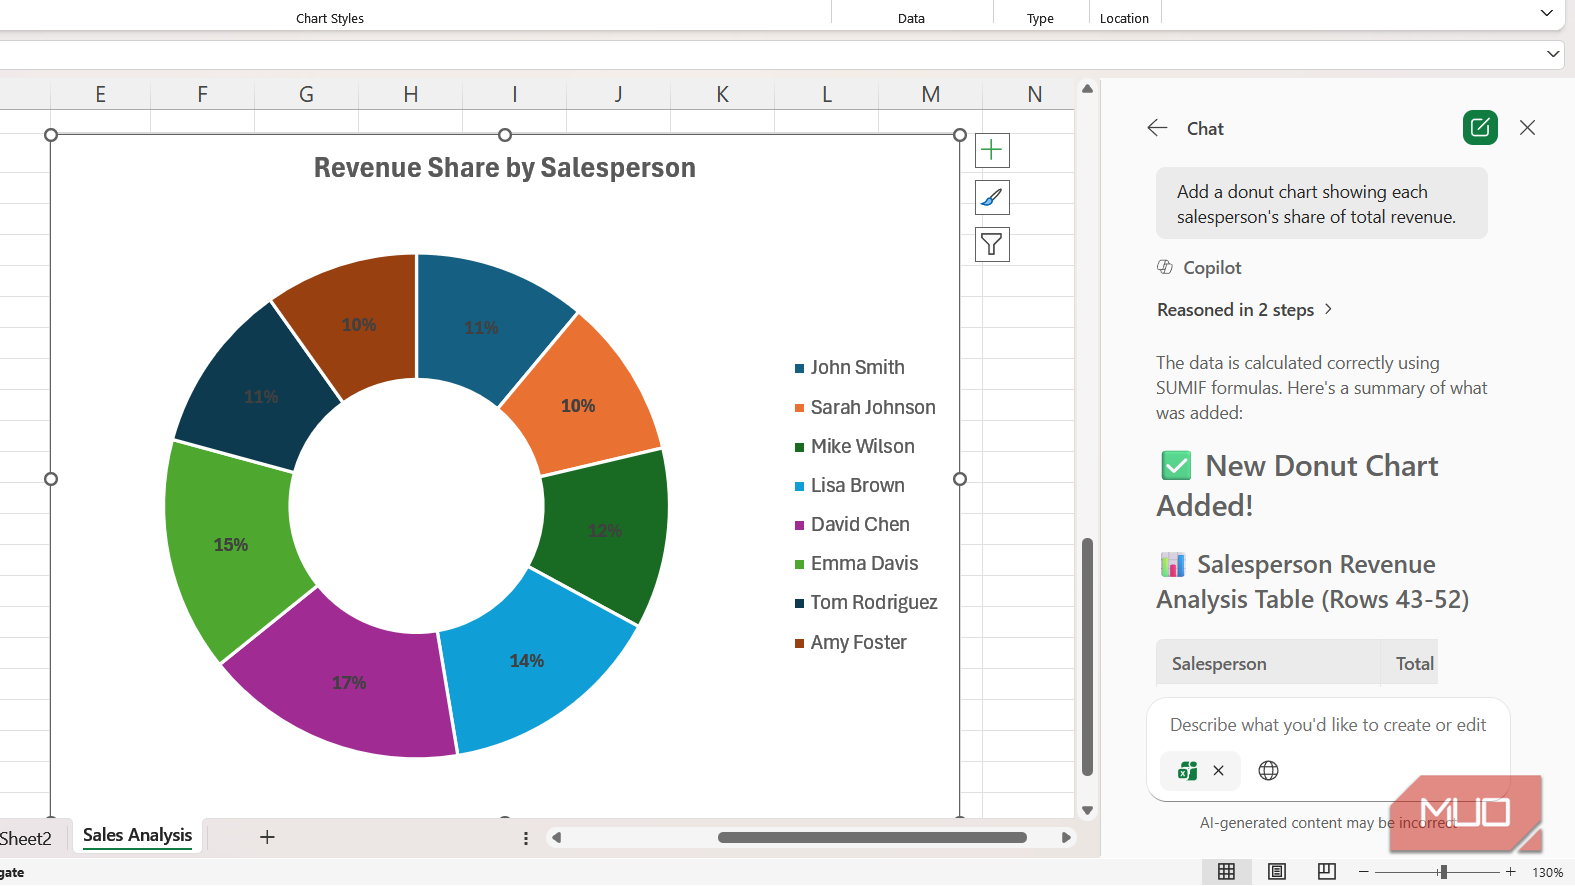Screen dimensions: 1575x886
Task: Select the David Chen legend entry
Action: pos(852,525)
